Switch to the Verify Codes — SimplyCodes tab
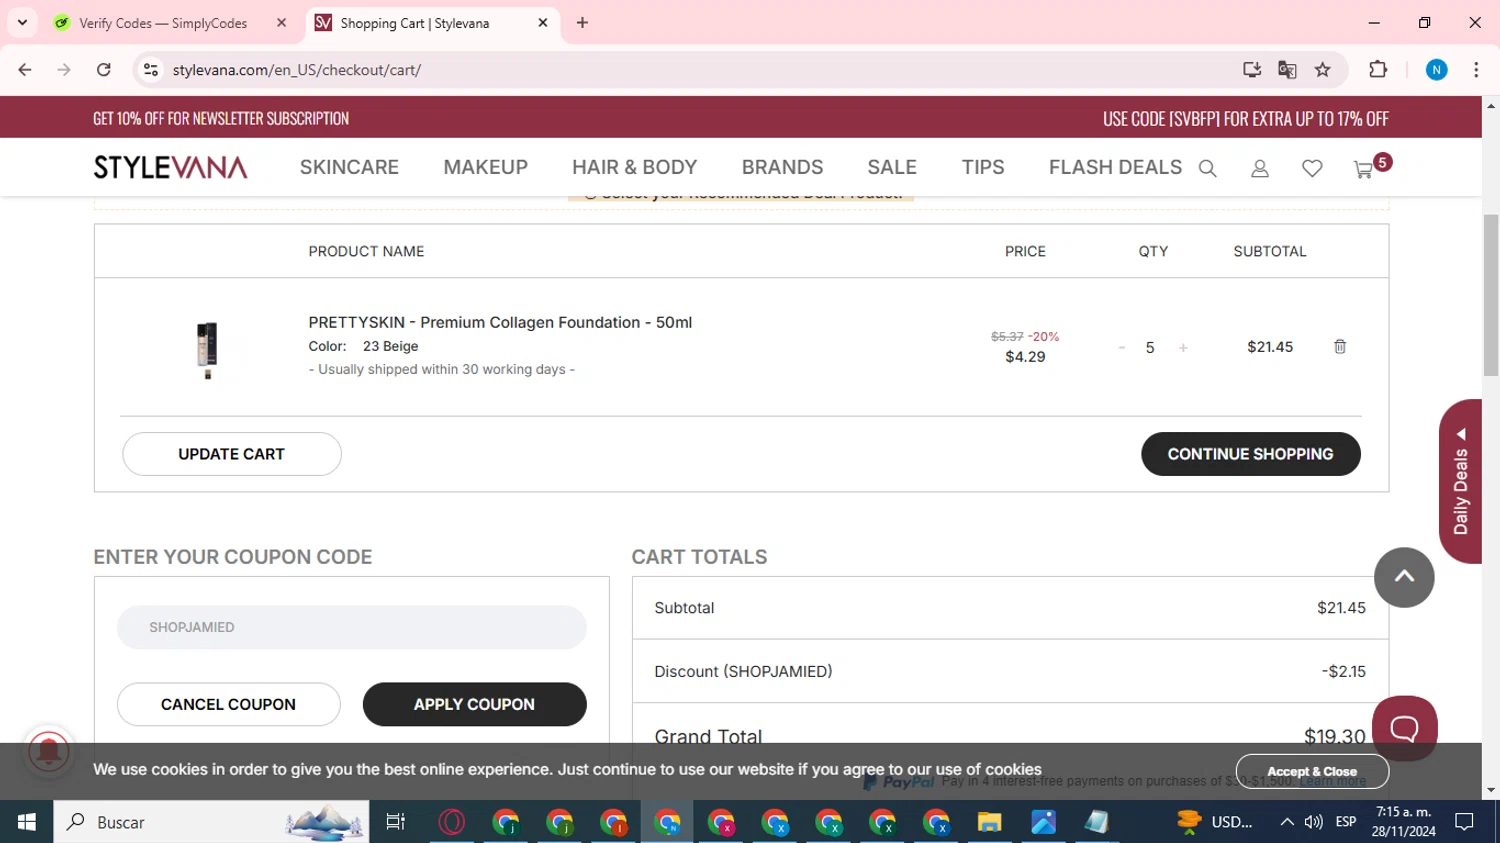The width and height of the screenshot is (1500, 843). [163, 23]
